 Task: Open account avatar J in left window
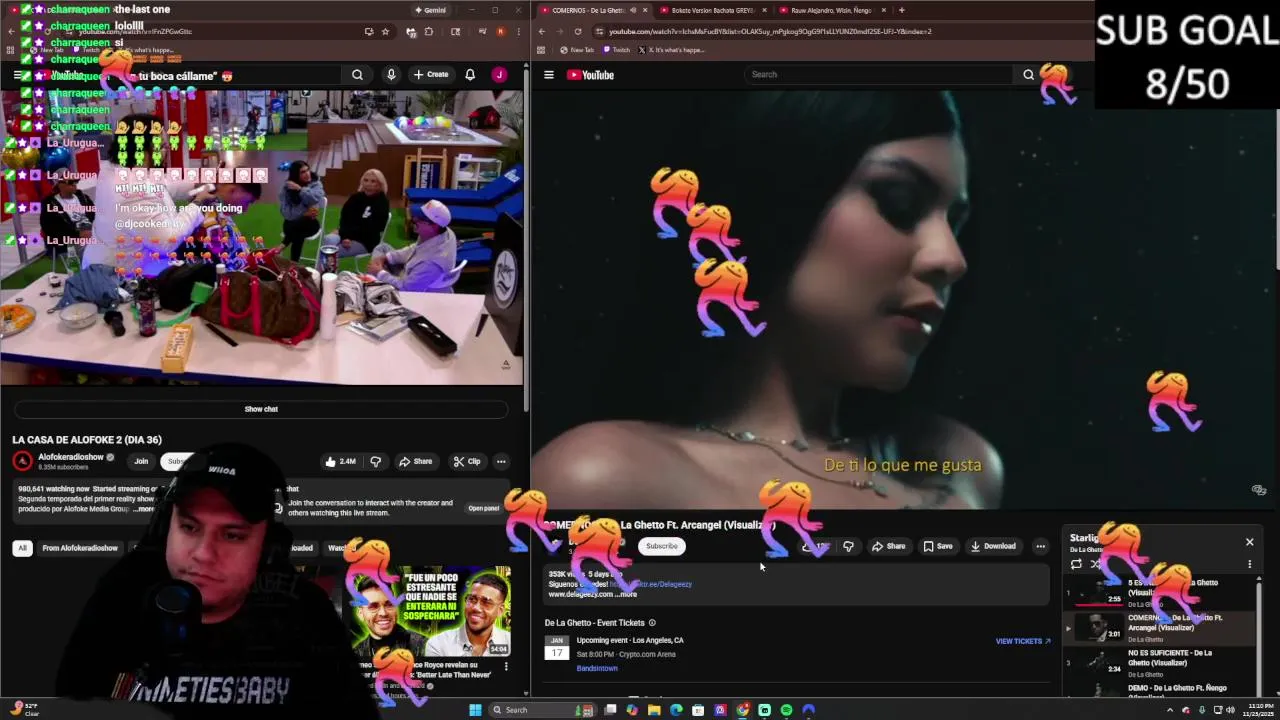pos(499,74)
